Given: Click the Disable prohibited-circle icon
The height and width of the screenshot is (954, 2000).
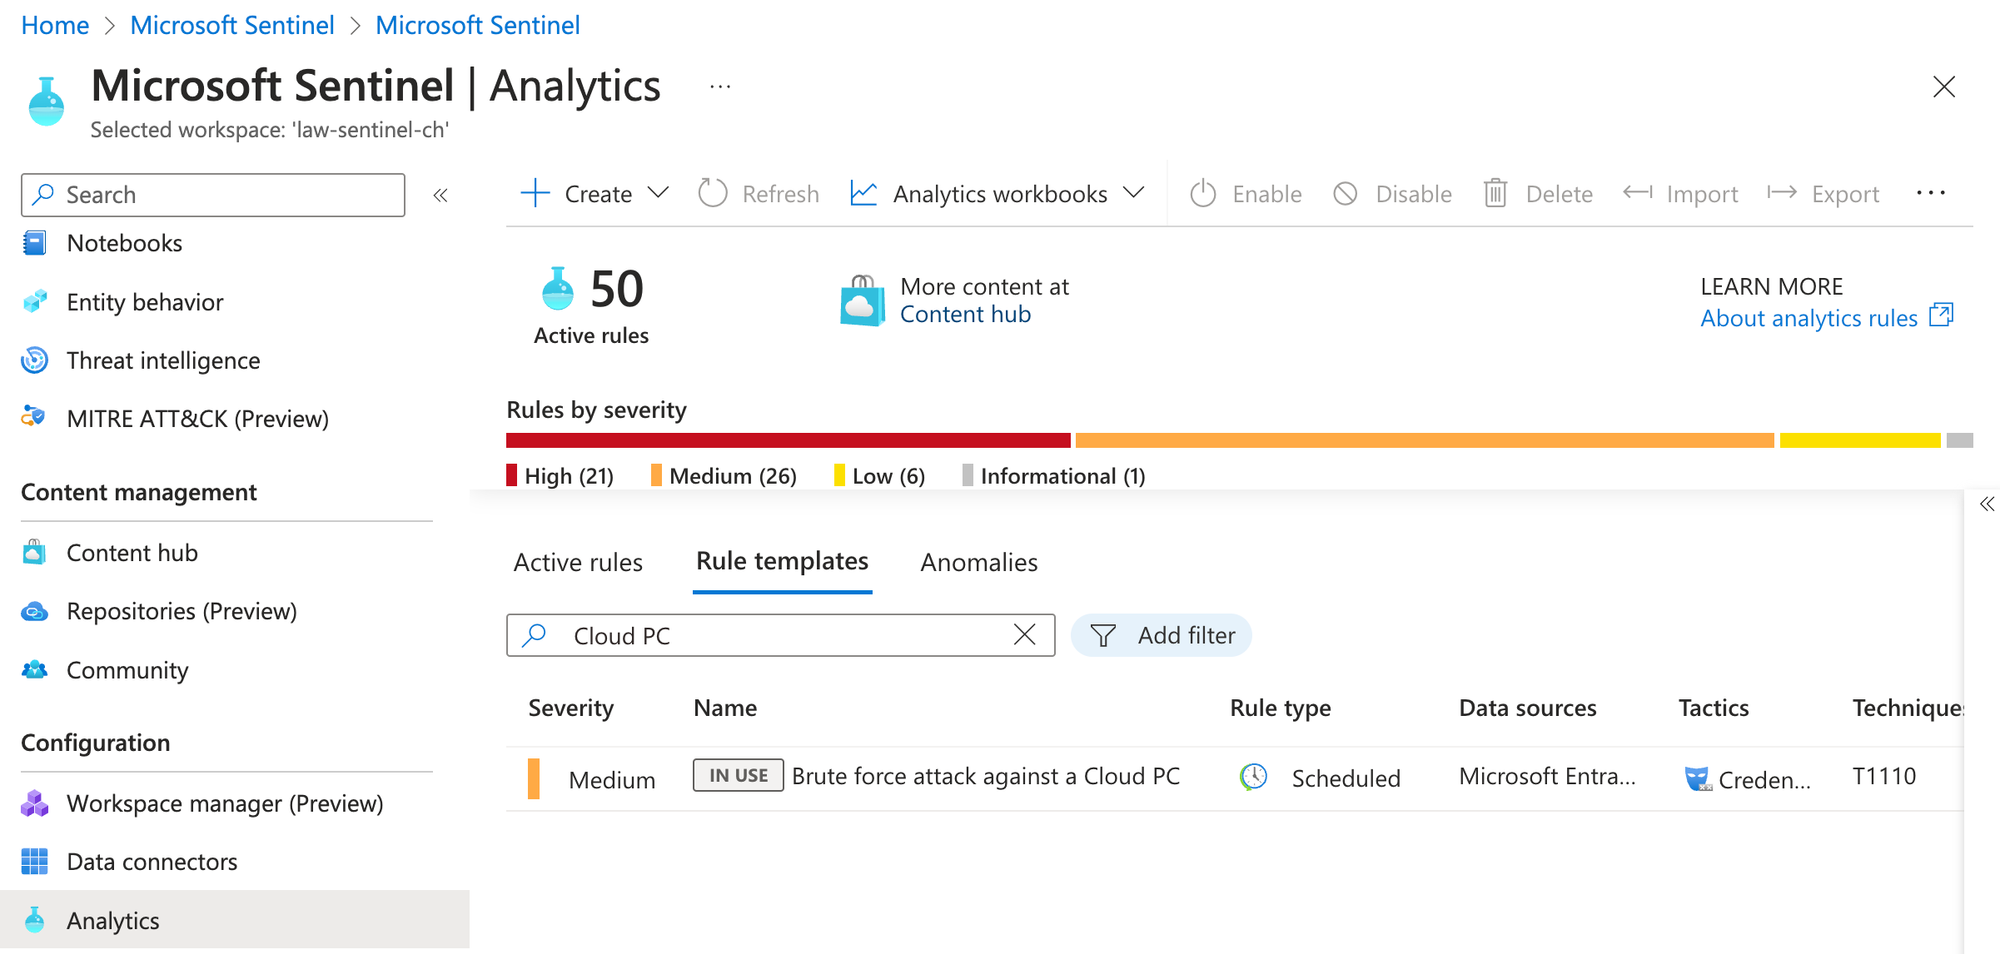Looking at the screenshot, I should tap(1346, 193).
